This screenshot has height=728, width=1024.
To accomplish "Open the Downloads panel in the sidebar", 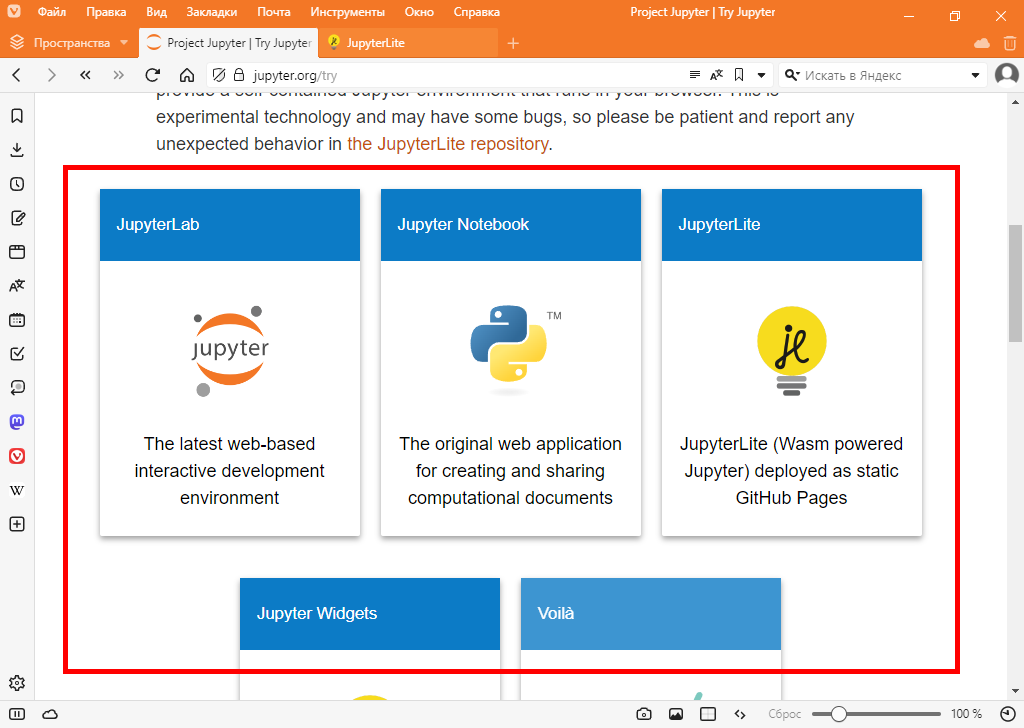I will click(x=17, y=150).
